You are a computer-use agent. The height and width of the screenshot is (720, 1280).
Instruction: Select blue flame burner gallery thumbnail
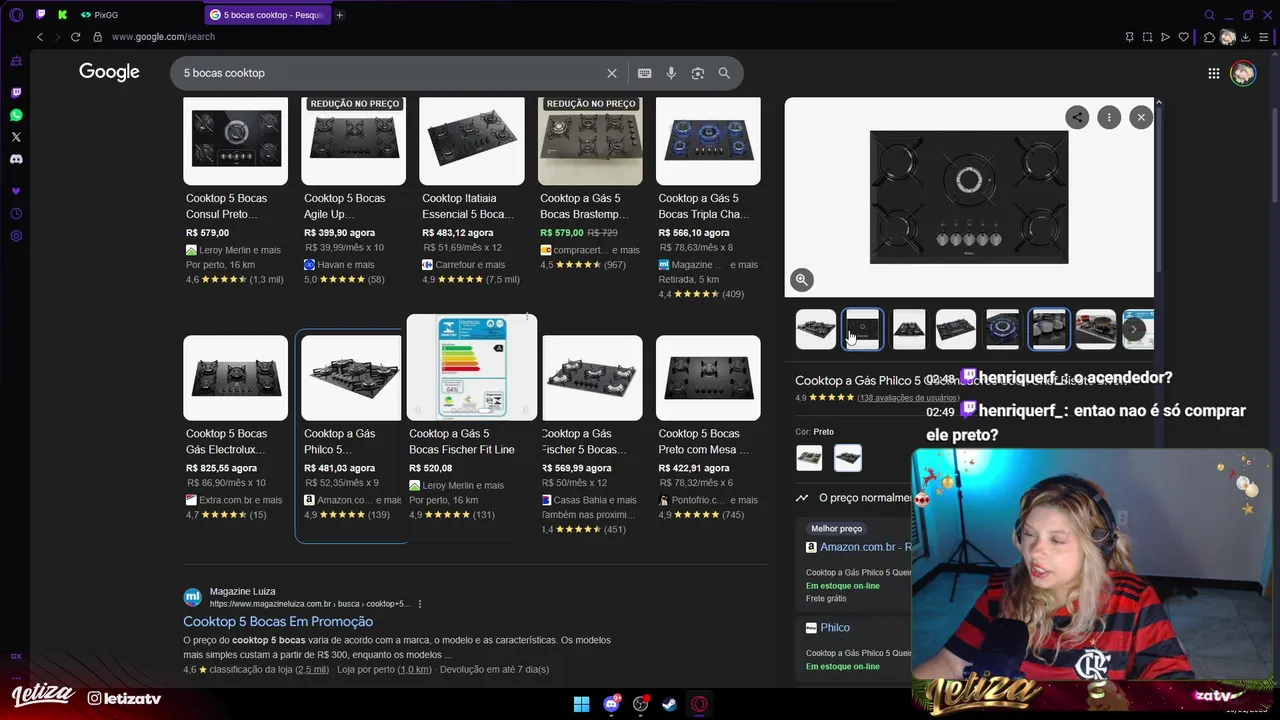[1002, 329]
